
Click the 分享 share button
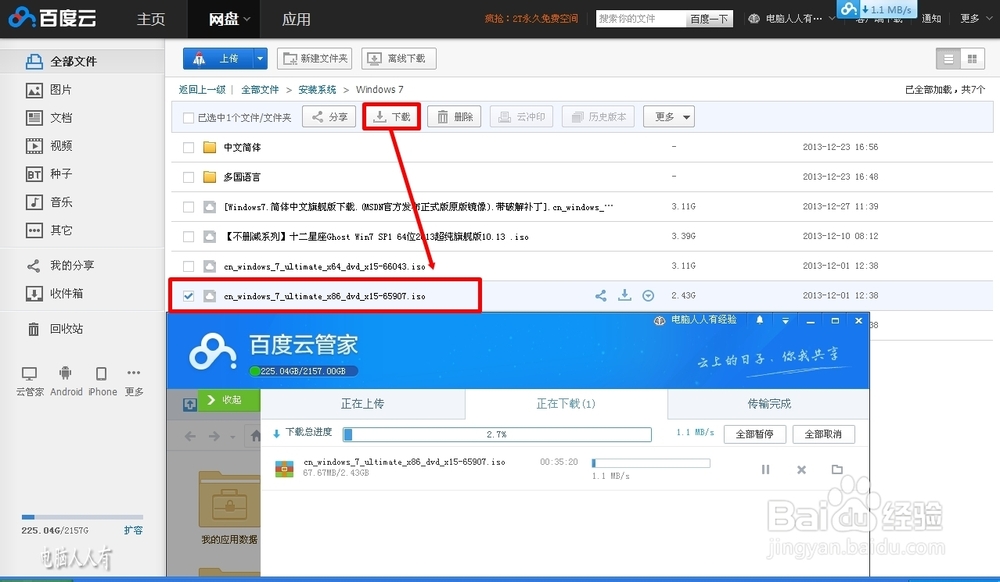328,117
